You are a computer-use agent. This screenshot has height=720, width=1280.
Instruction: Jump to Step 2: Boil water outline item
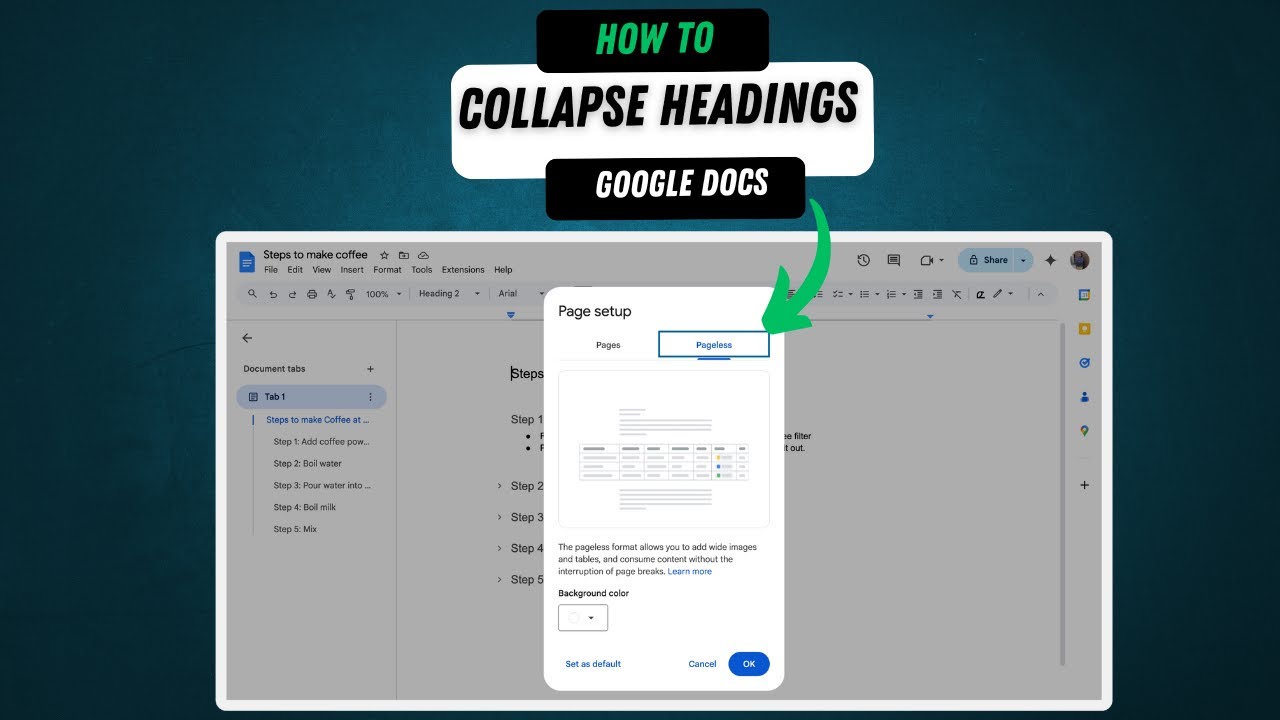(x=308, y=464)
